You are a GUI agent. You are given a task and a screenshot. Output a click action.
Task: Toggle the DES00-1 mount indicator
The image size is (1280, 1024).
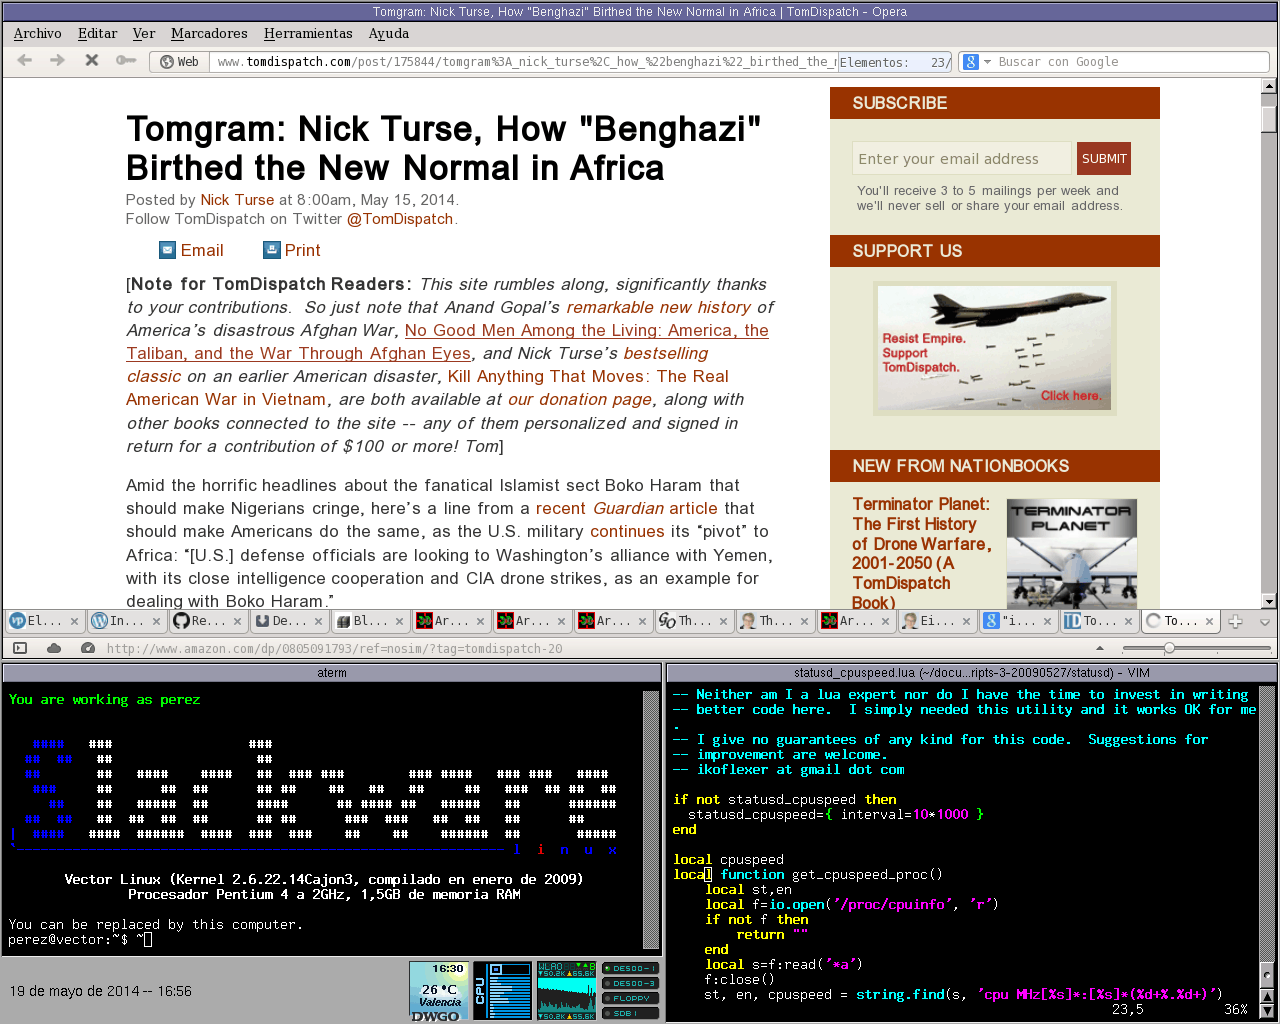[x=630, y=968]
